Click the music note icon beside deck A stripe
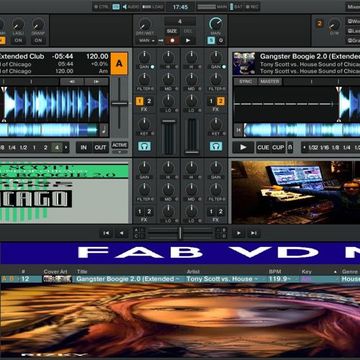The height and width of the screenshot is (360, 360). 104,130
